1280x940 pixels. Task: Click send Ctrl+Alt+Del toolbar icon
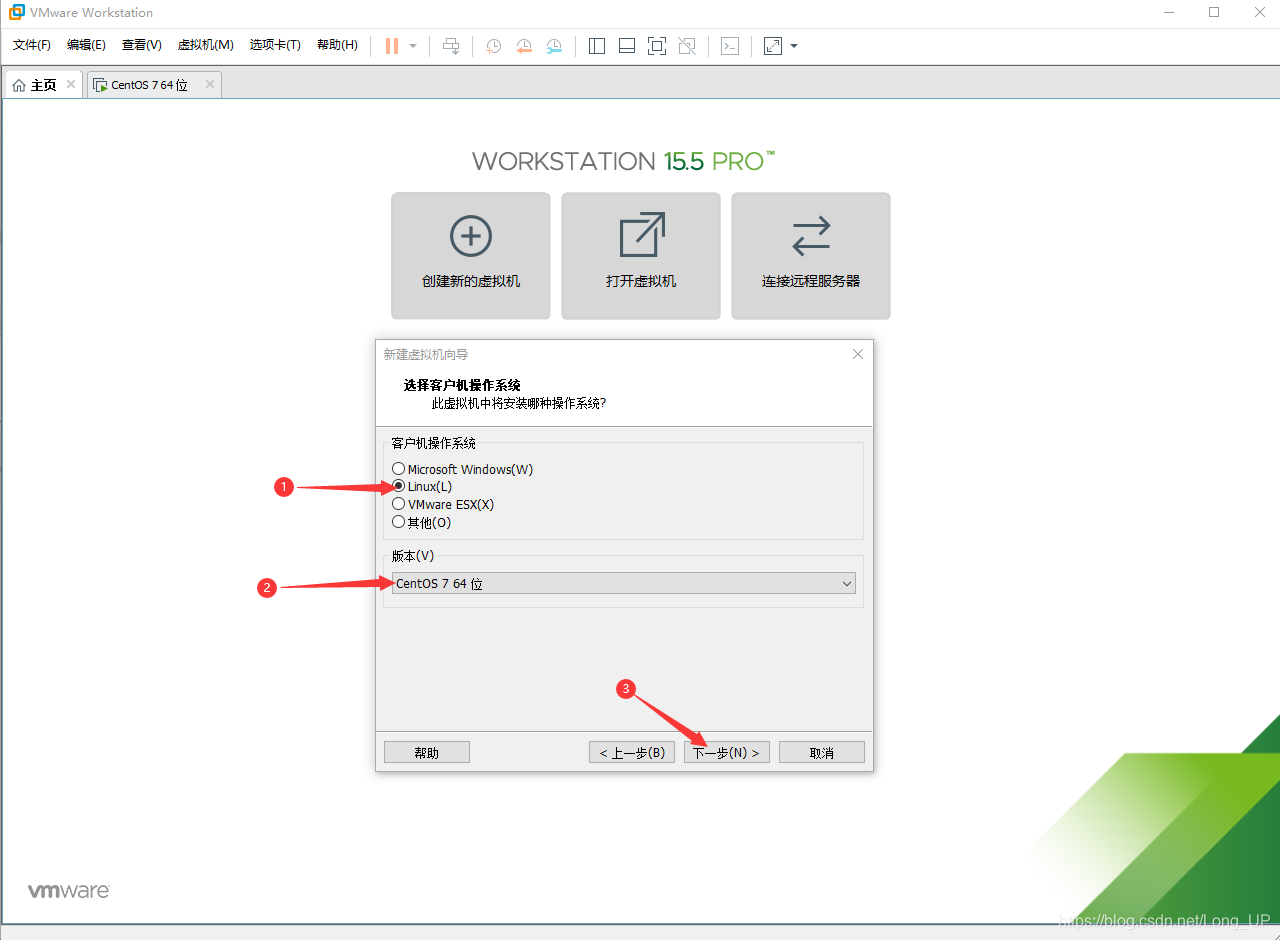[451, 46]
